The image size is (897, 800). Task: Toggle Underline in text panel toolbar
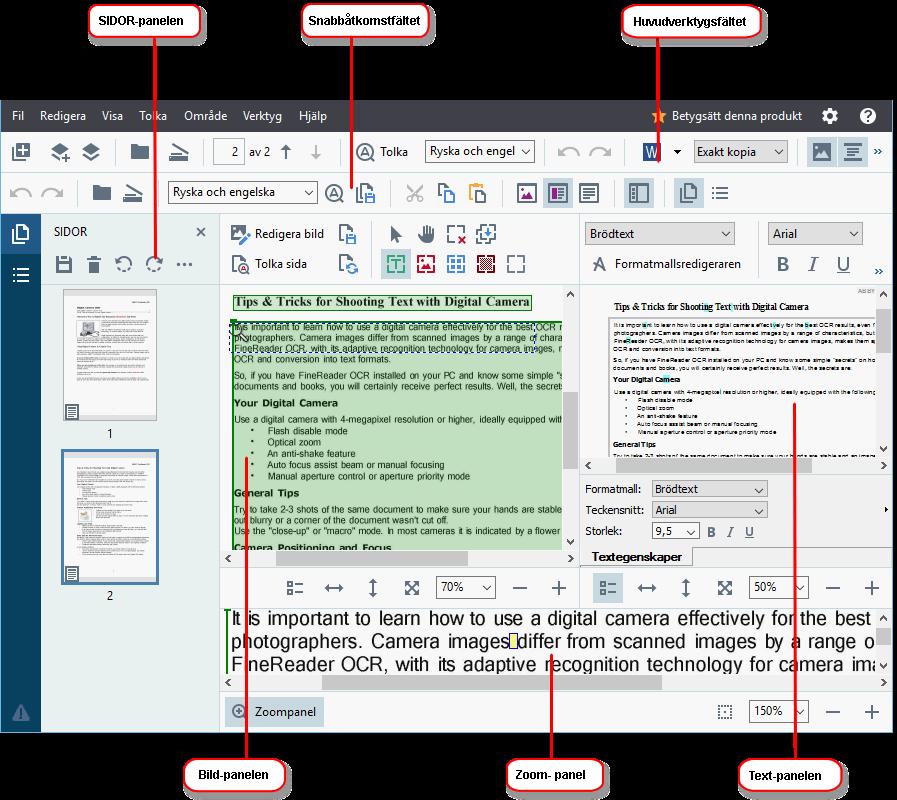pos(843,264)
